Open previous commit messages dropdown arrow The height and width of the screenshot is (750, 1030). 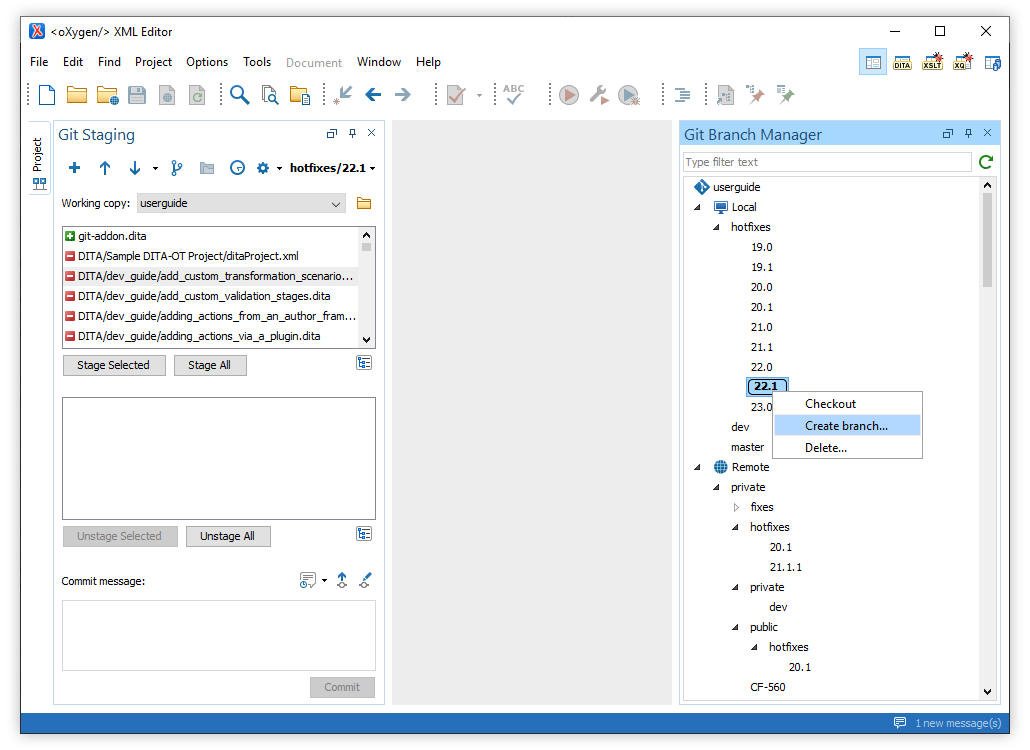tap(325, 581)
